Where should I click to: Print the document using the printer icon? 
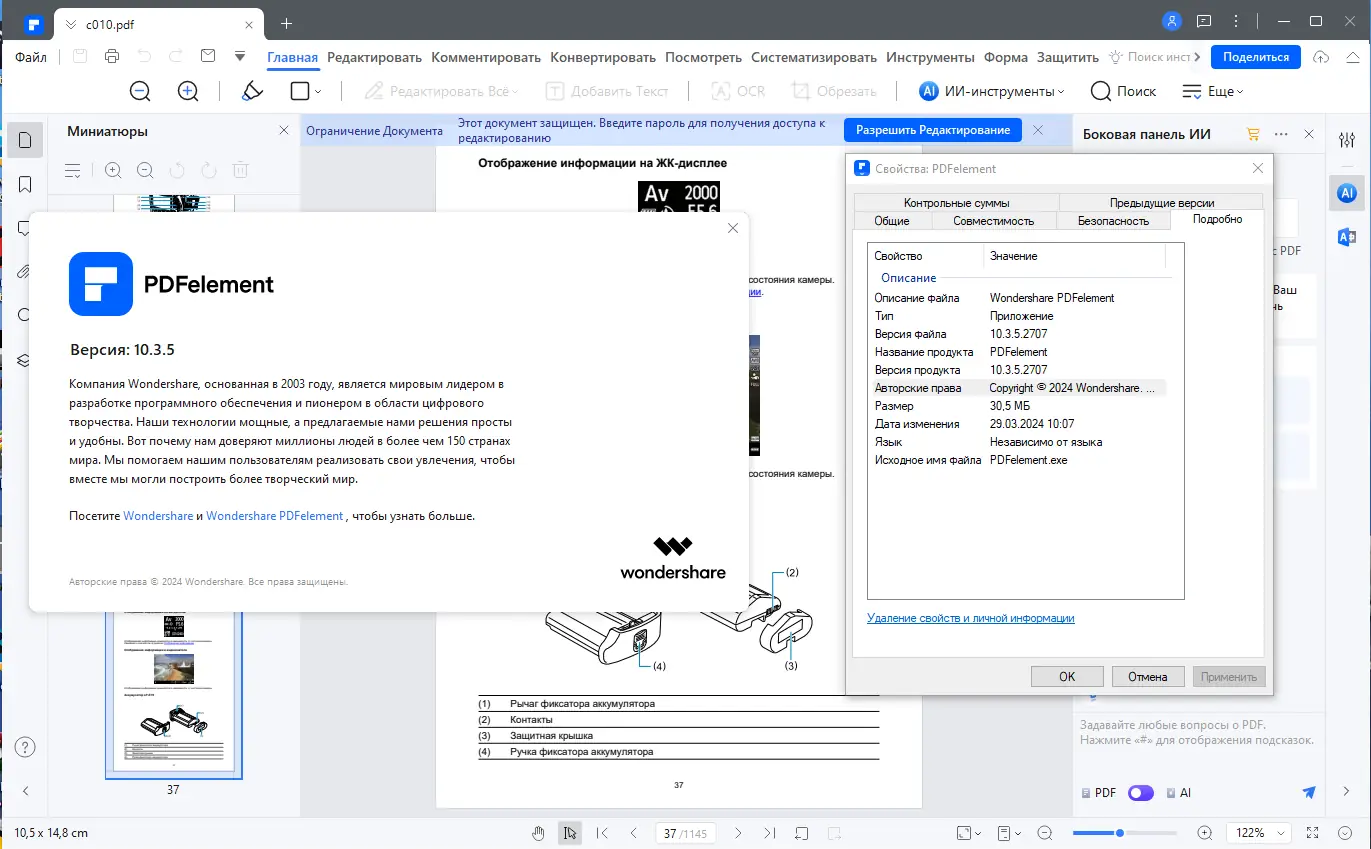(112, 57)
